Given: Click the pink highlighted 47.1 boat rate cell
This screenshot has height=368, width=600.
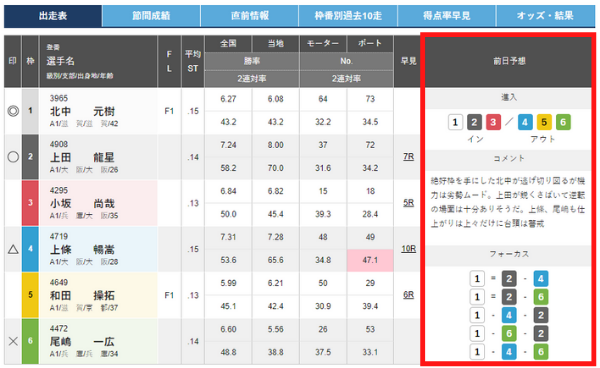Looking at the screenshot, I should coord(370,261).
